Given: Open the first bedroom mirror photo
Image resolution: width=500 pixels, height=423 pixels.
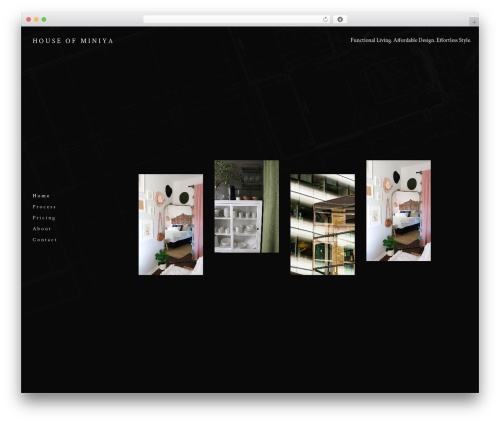Looking at the screenshot, I should [x=171, y=224].
